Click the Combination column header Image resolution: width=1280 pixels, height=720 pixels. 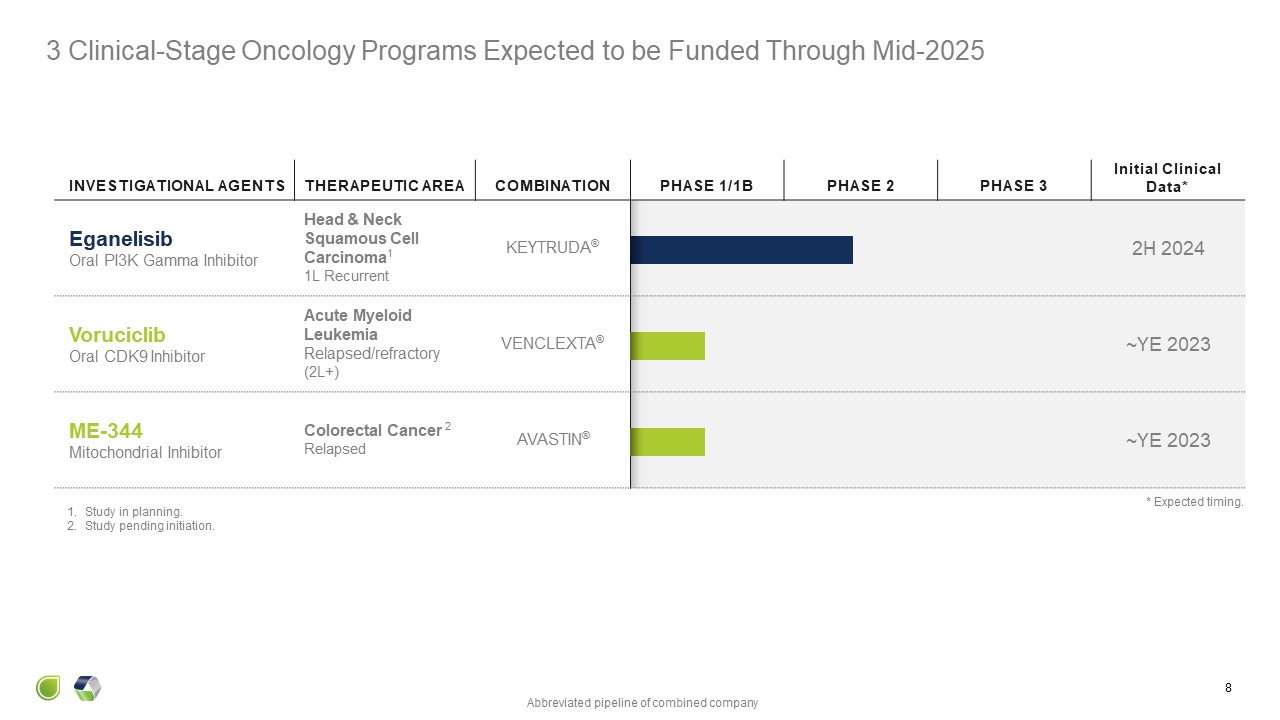552,186
